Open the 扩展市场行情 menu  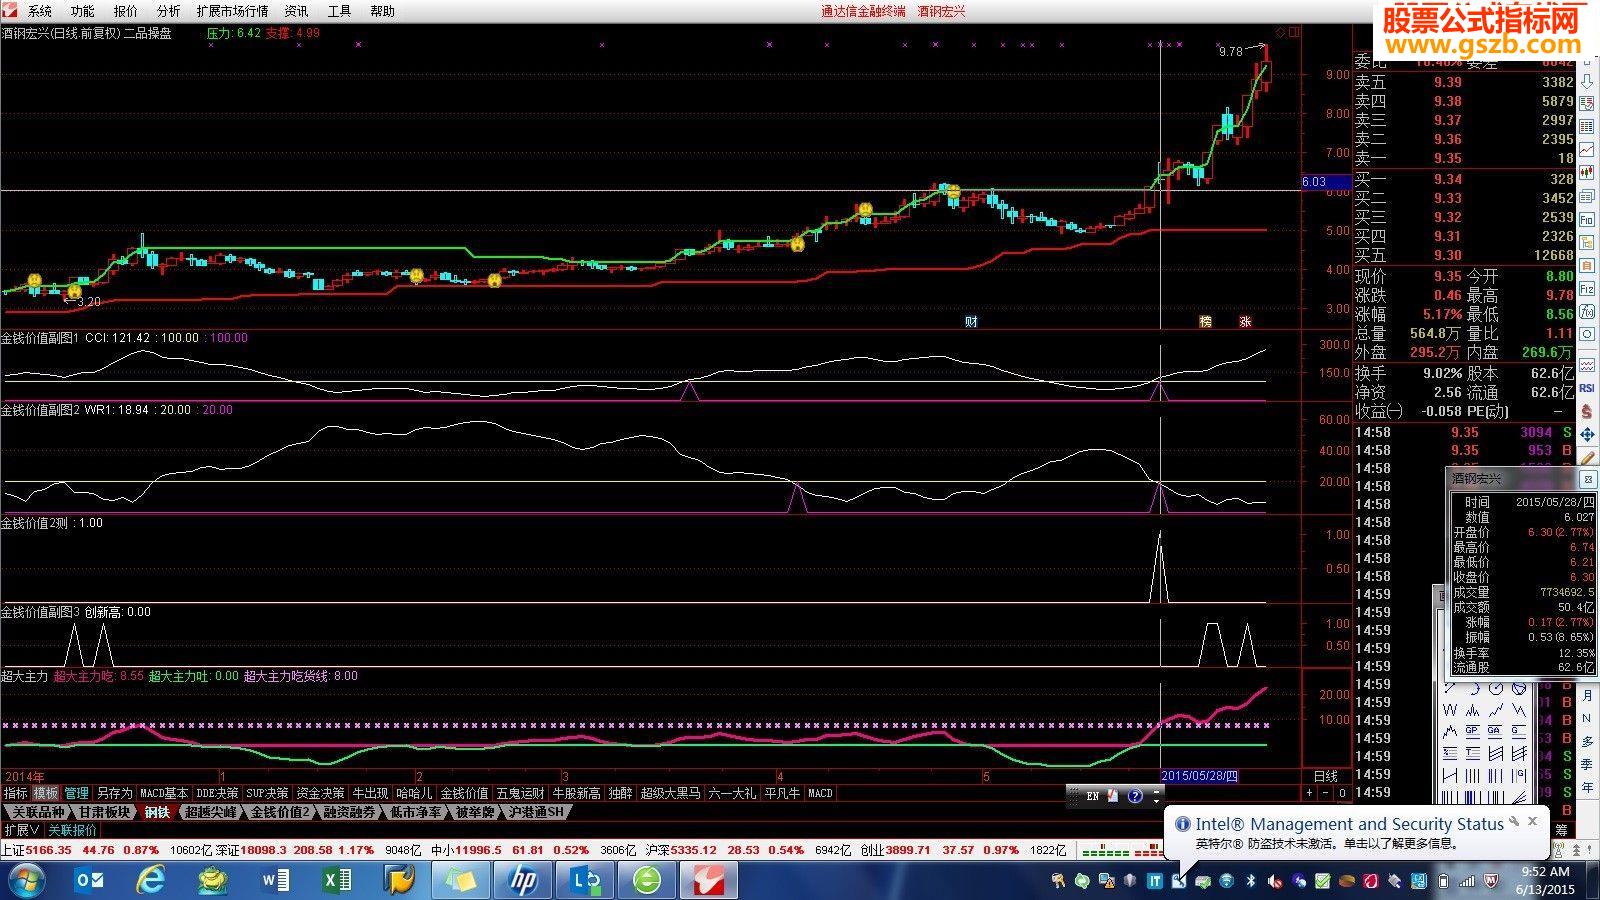click(232, 11)
